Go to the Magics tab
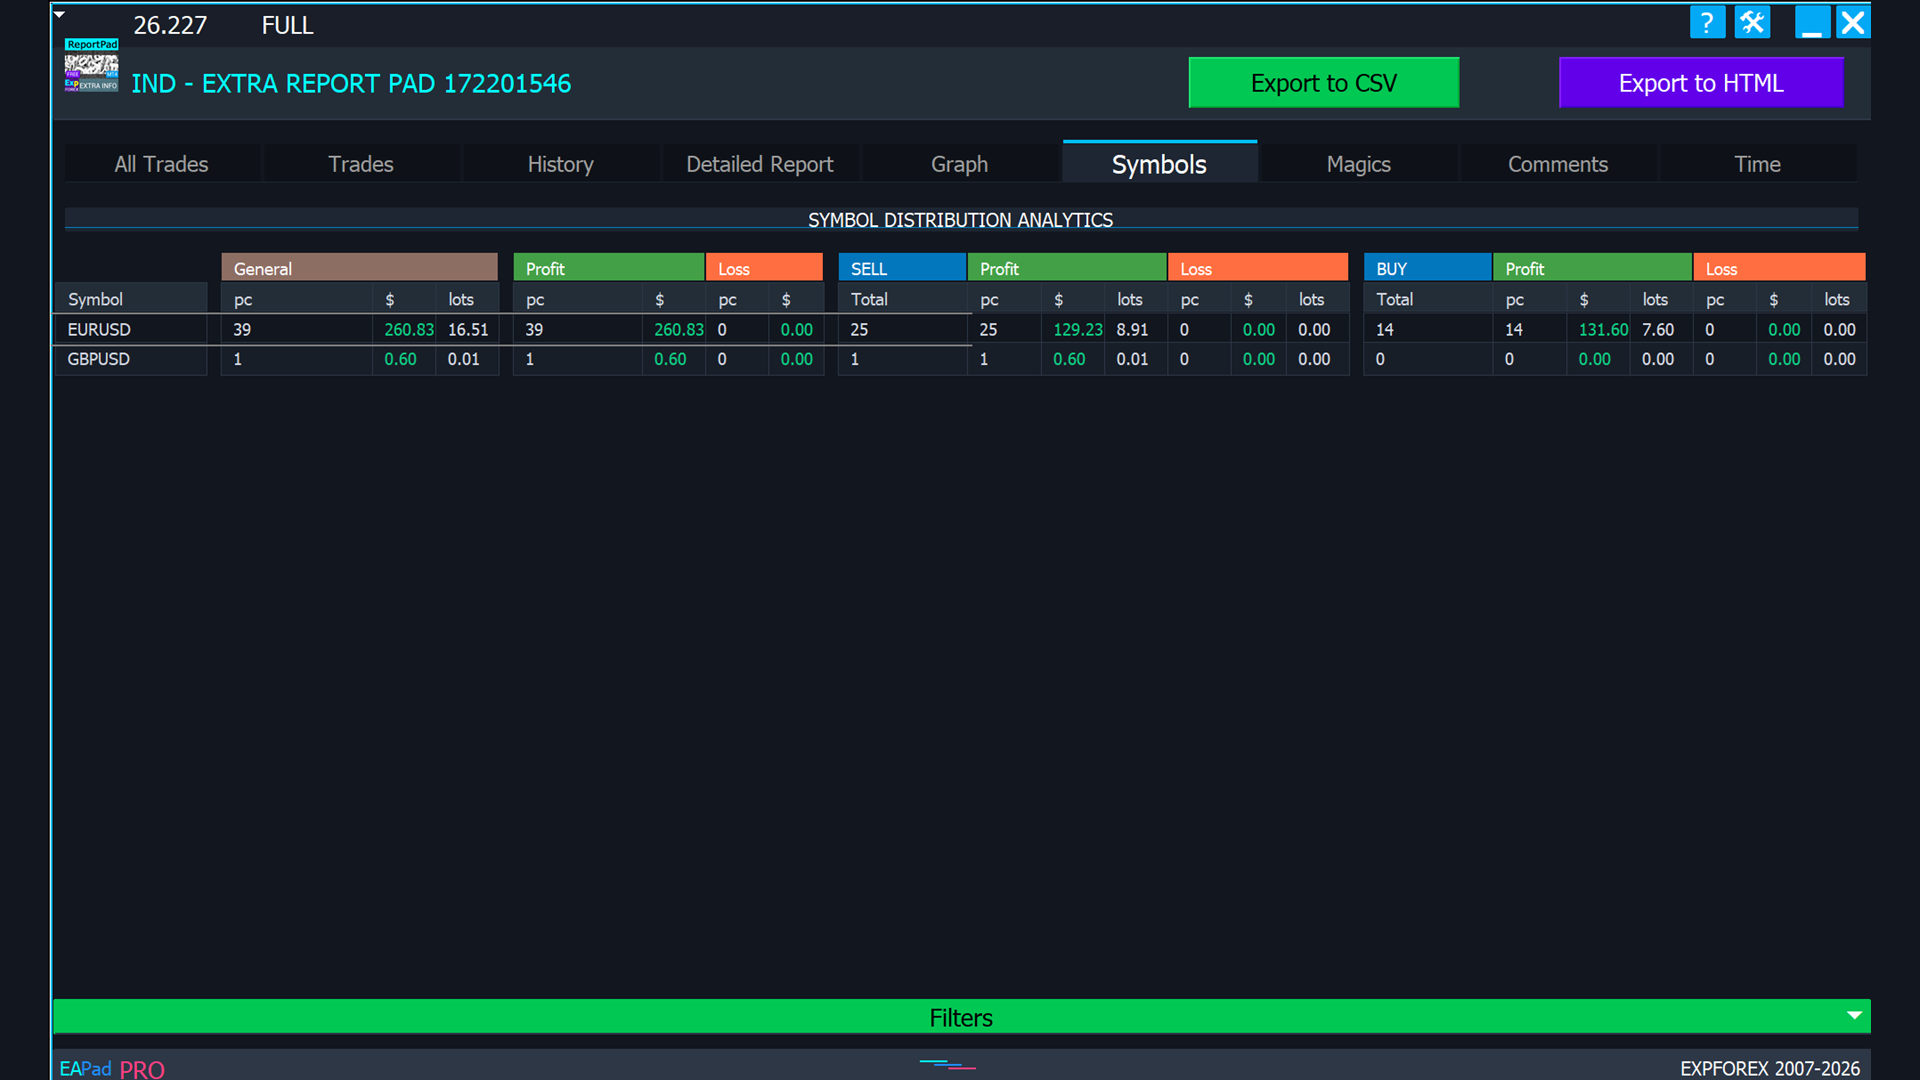The width and height of the screenshot is (1920, 1080). (1358, 164)
